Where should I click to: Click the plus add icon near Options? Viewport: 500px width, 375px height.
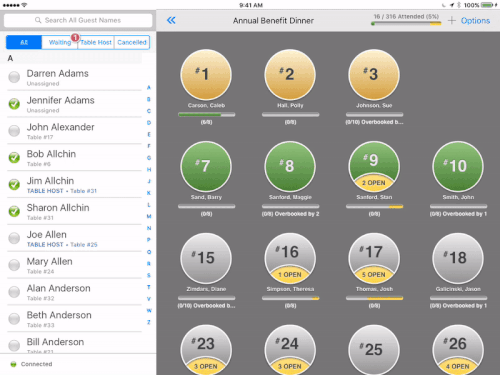(452, 21)
